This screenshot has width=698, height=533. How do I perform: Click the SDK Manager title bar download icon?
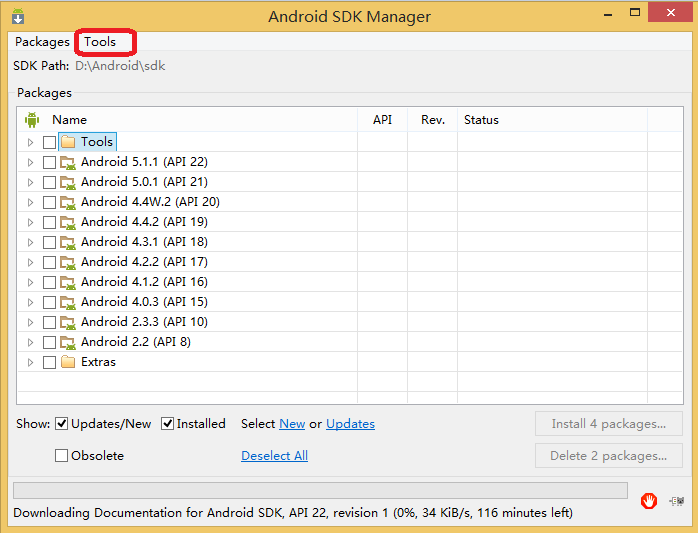(x=18, y=17)
